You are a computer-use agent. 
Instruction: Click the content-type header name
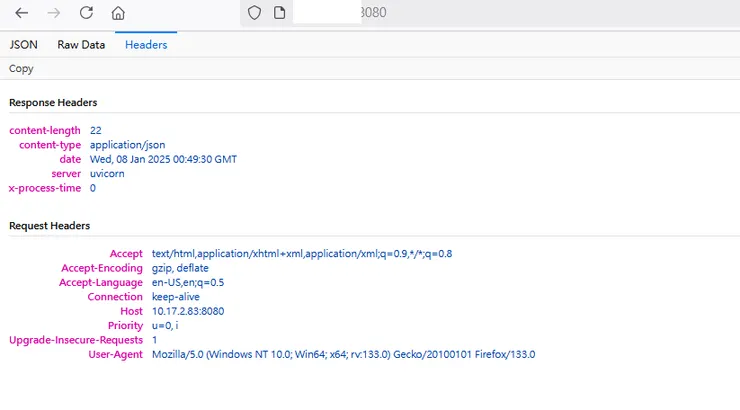50,145
